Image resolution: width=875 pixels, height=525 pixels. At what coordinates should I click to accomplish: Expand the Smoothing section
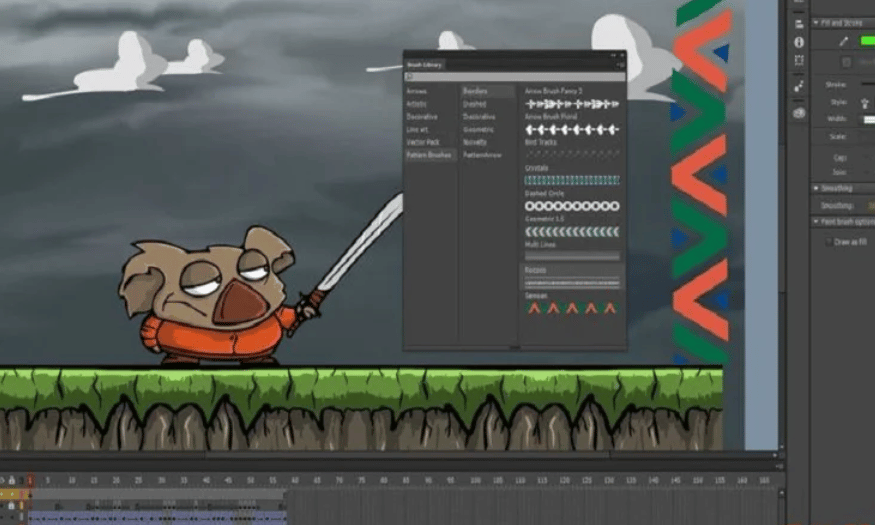[x=816, y=188]
